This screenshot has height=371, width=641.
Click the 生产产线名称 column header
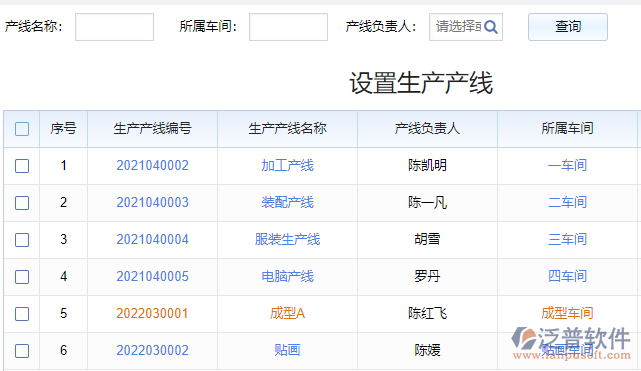click(x=287, y=129)
